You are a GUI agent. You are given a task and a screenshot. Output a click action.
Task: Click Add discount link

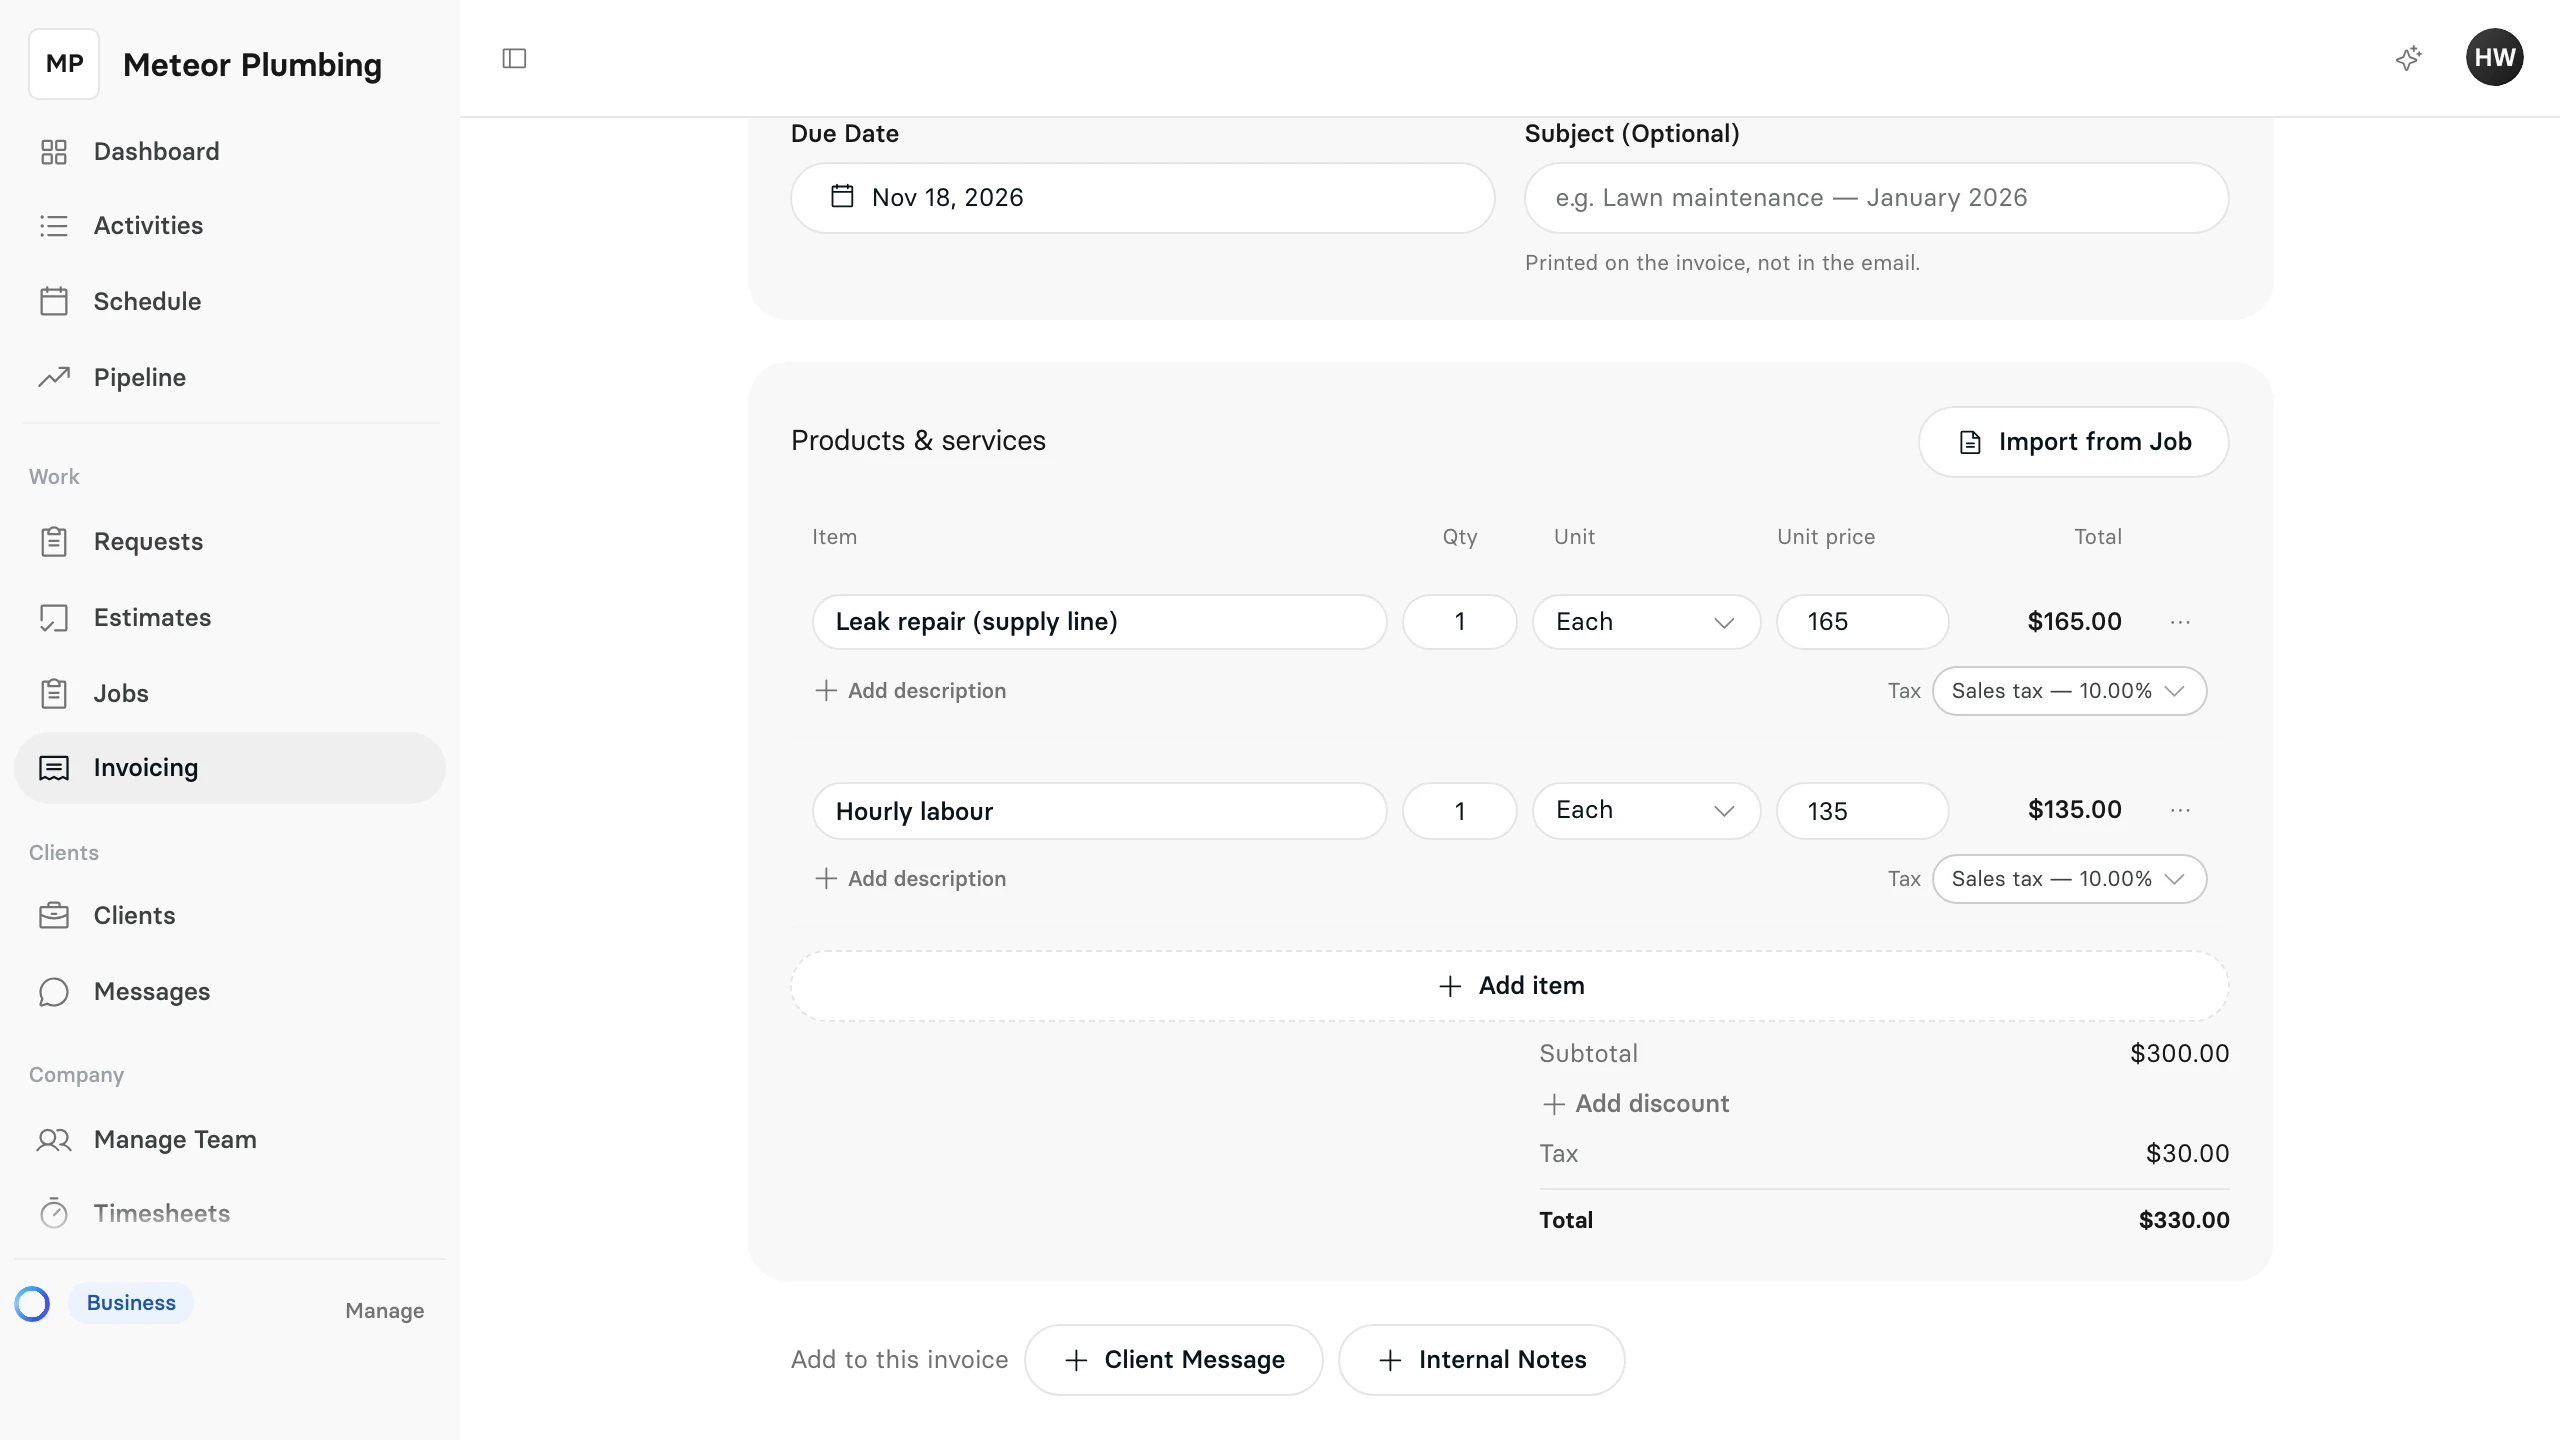click(x=1635, y=1104)
